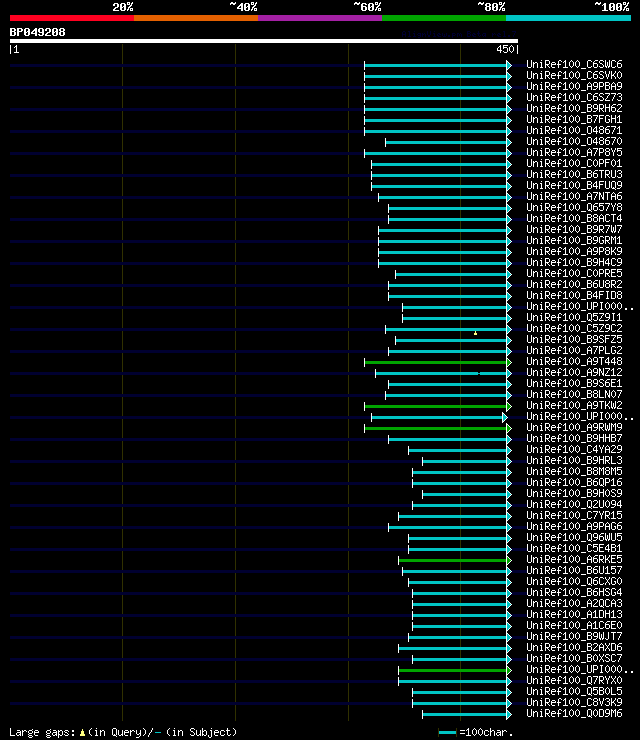This screenshot has width=640, height=740.
Task: Select hit label UniRef100_Q6CXG0
Action: pyautogui.click(x=574, y=582)
